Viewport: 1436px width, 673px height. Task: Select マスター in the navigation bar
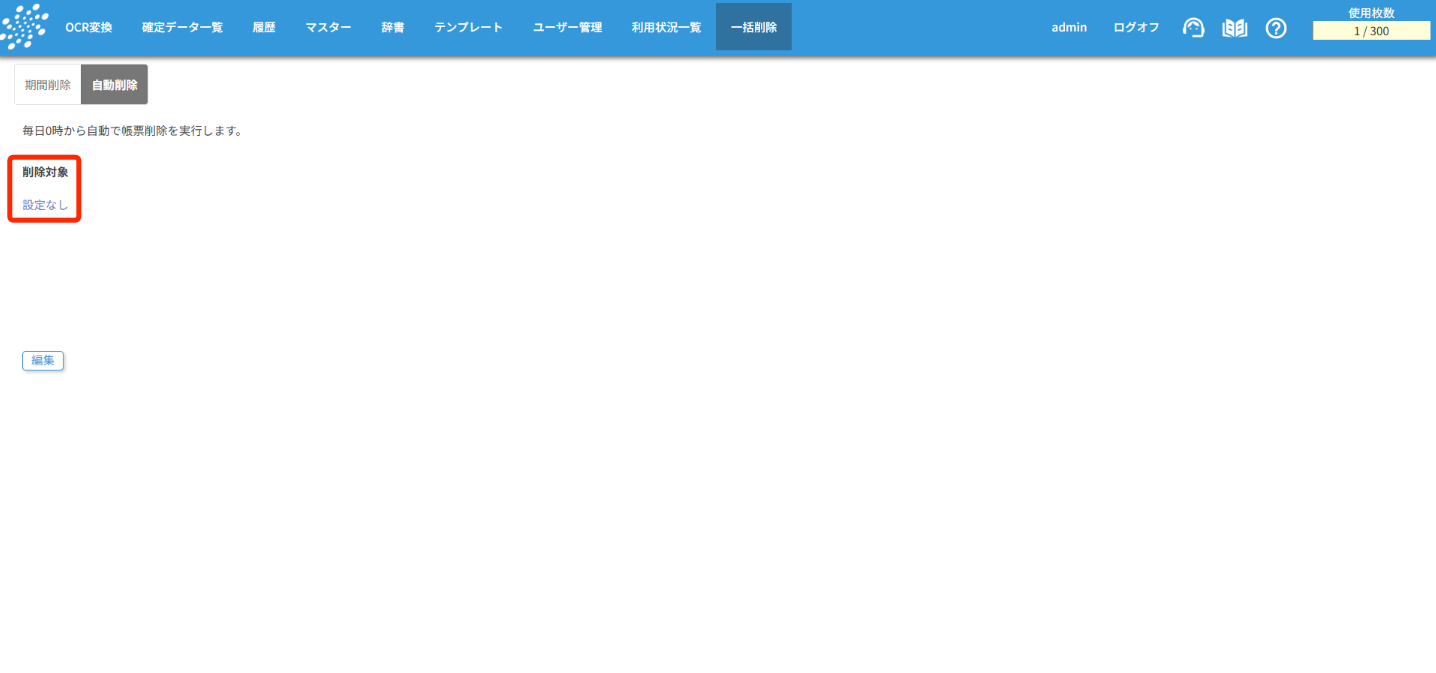pos(328,27)
